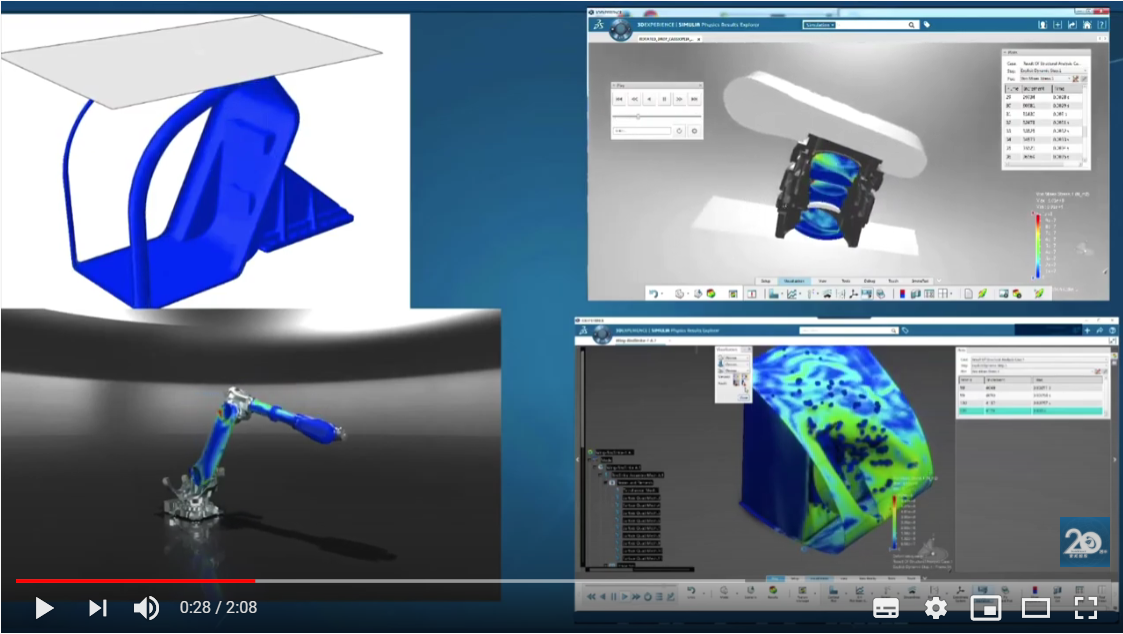The height and width of the screenshot is (634, 1123).
Task: Jump to first frame in Play panel
Action: pos(619,99)
